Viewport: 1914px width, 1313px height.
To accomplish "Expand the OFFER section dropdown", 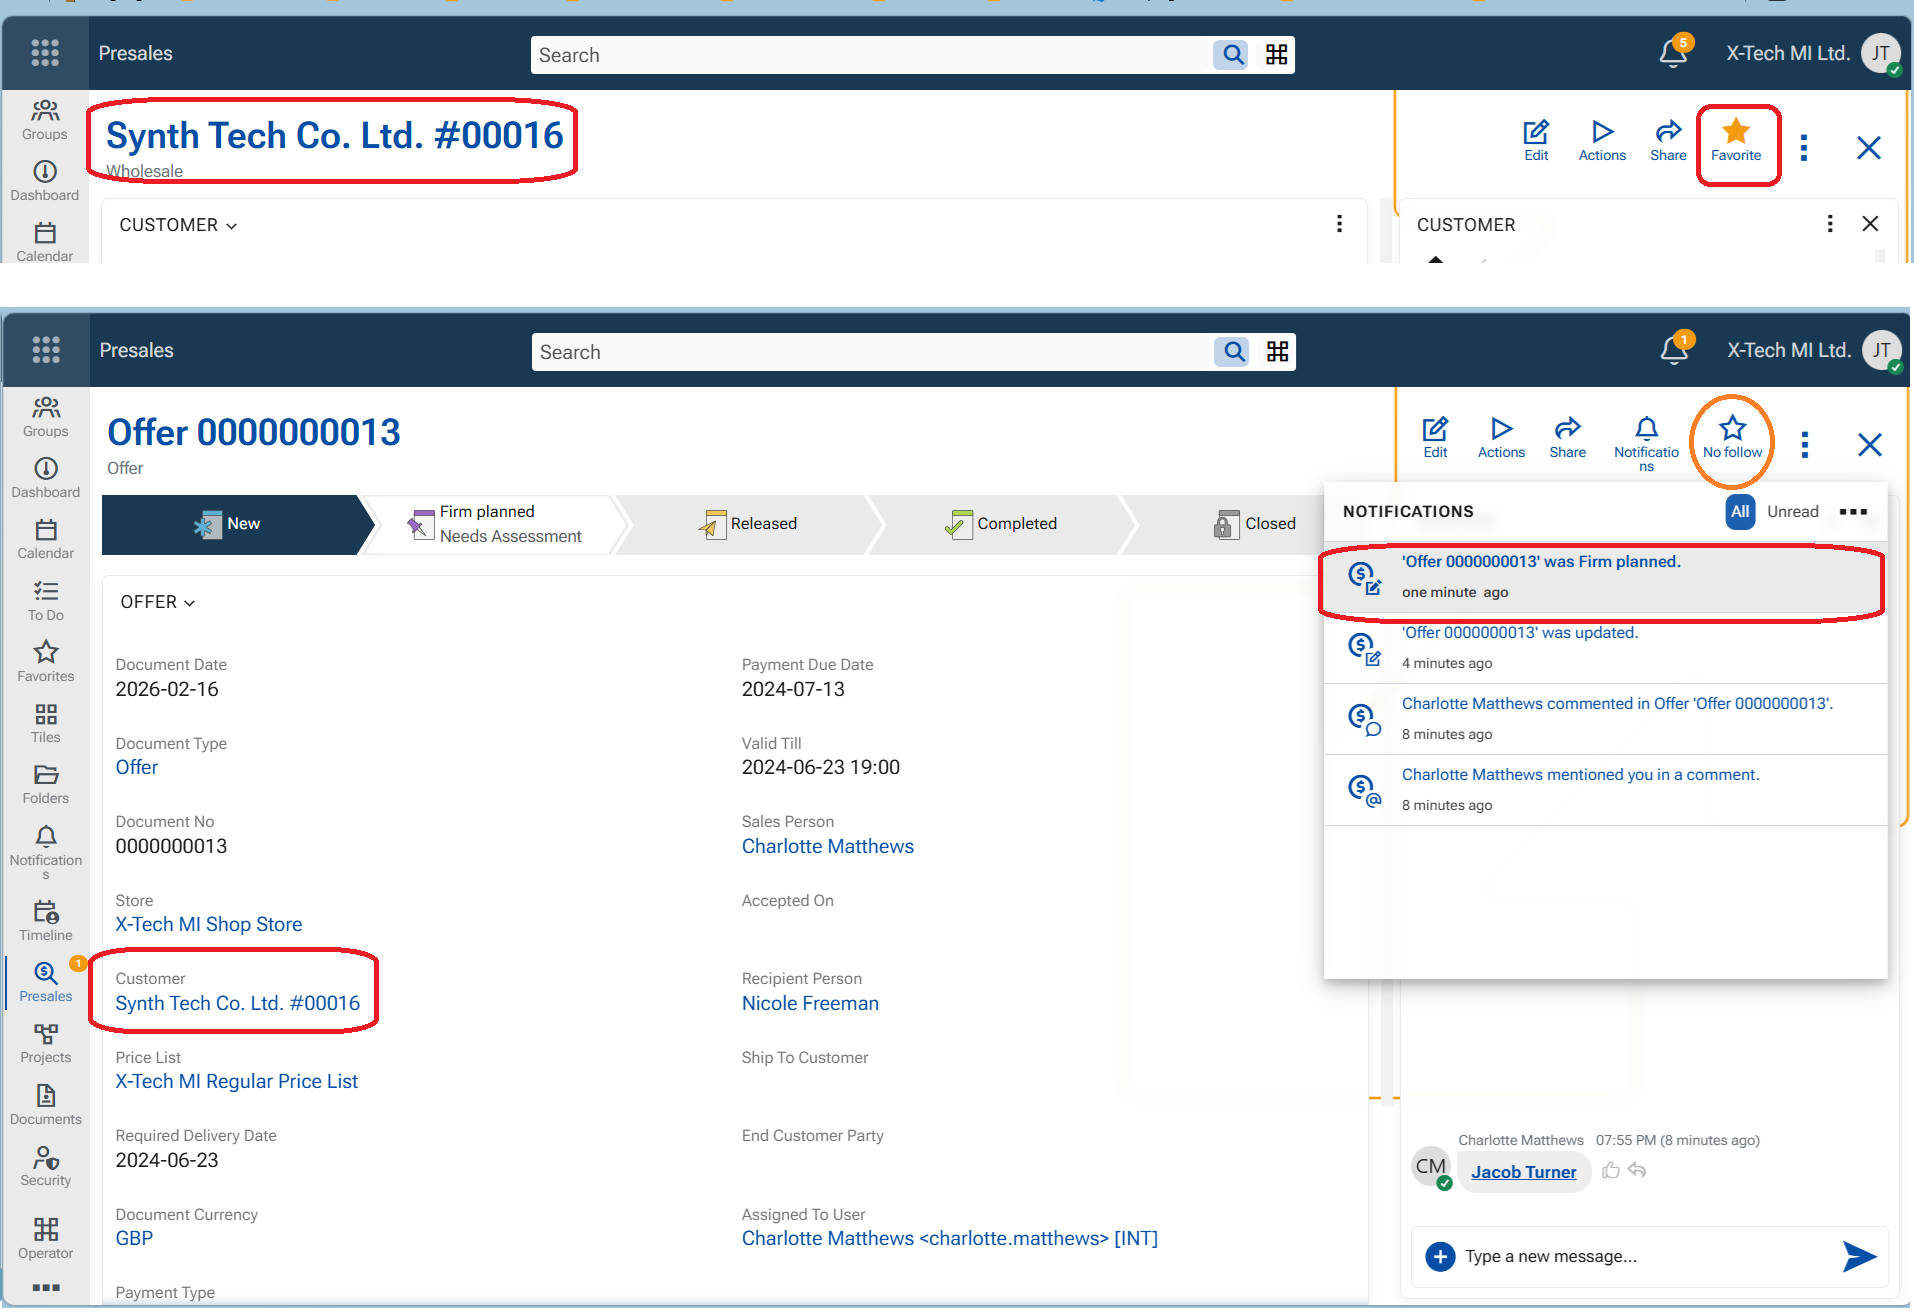I will click(x=158, y=602).
